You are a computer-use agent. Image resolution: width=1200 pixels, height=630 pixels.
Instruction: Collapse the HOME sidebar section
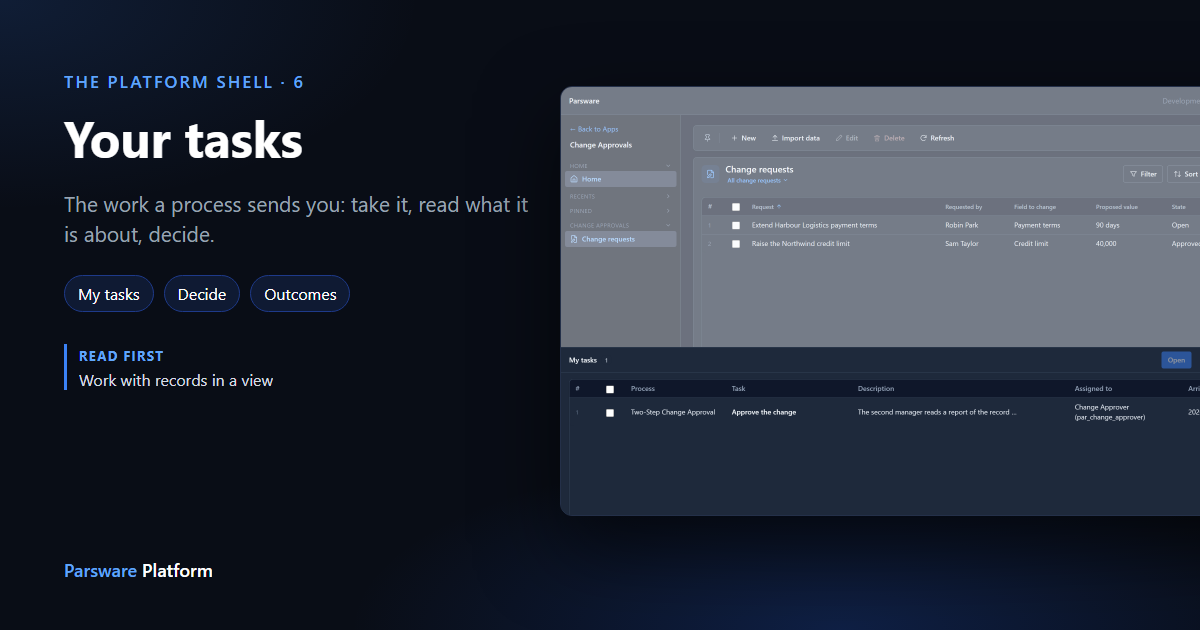coord(668,166)
